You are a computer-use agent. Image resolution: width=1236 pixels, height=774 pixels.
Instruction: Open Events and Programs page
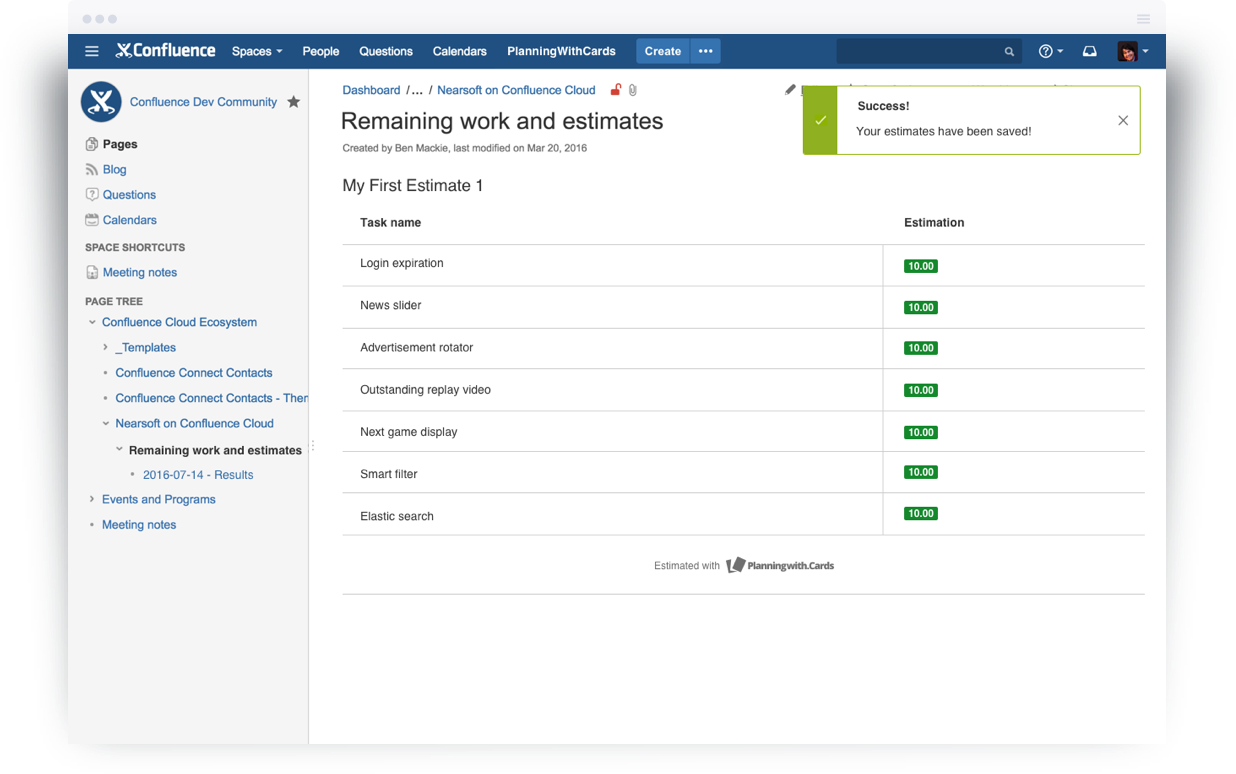(158, 499)
